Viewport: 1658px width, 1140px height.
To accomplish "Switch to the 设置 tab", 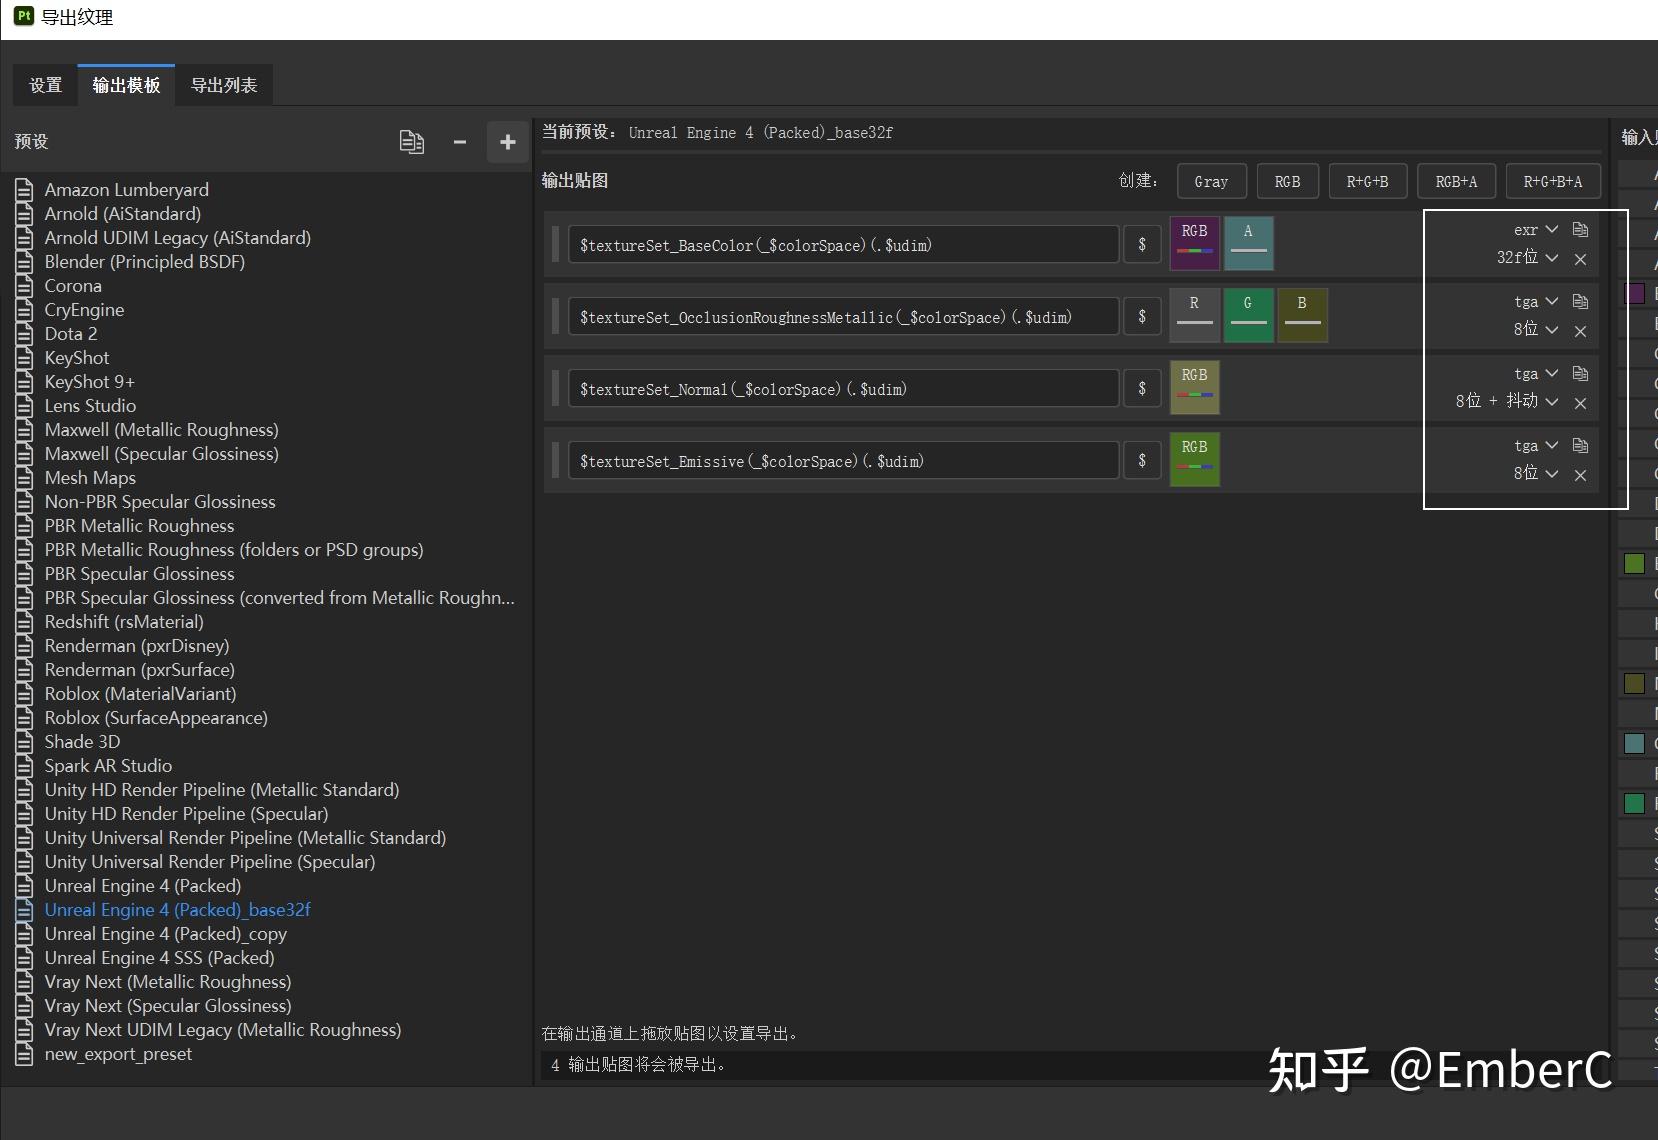I will 45,85.
